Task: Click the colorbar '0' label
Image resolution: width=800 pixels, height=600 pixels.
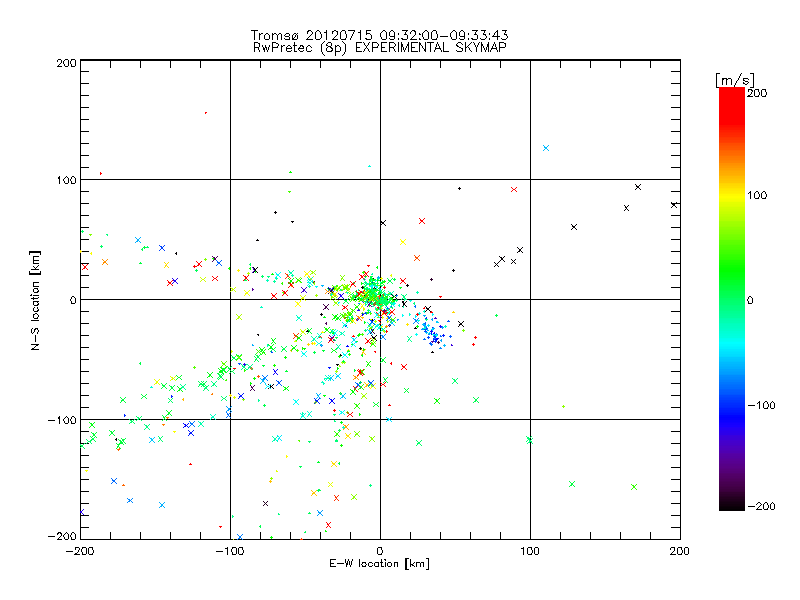Action: 750,300
